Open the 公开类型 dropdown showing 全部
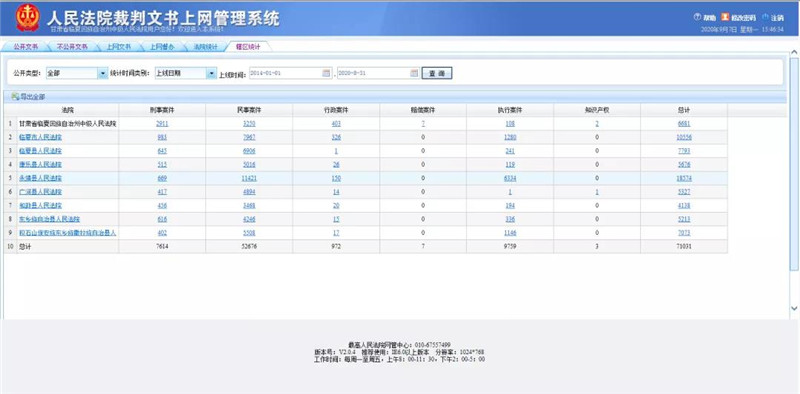Image resolution: width=800 pixels, height=394 pixels. coord(102,73)
